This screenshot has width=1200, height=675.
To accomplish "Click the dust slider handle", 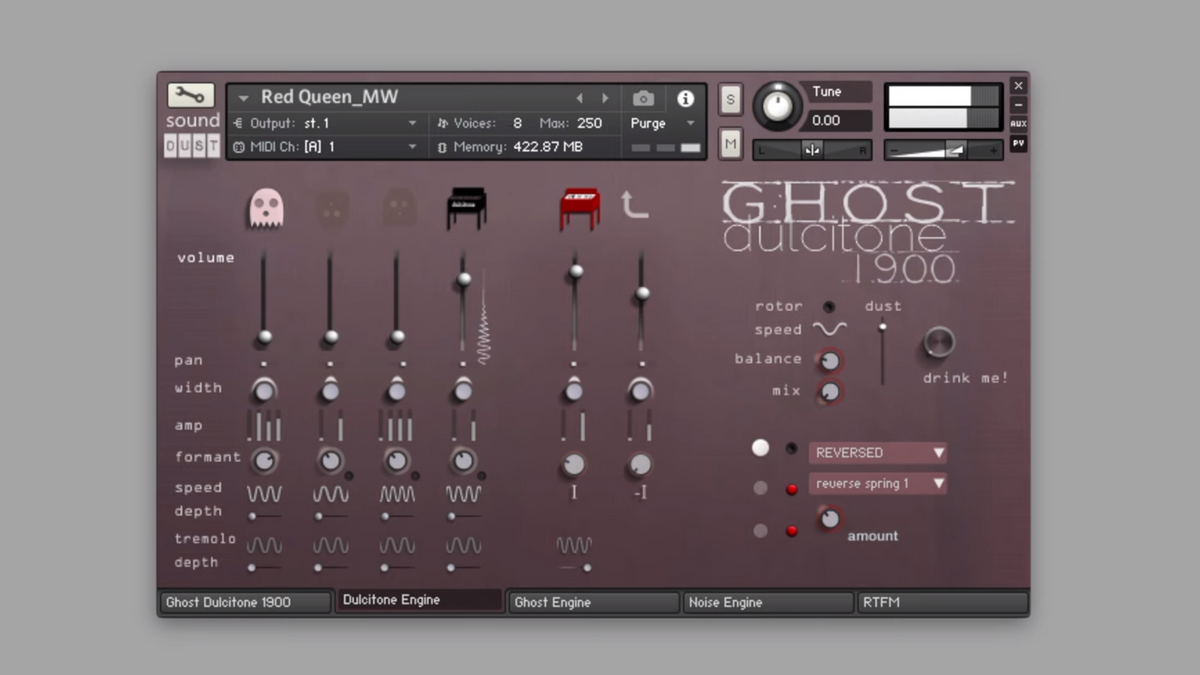I will (882, 327).
